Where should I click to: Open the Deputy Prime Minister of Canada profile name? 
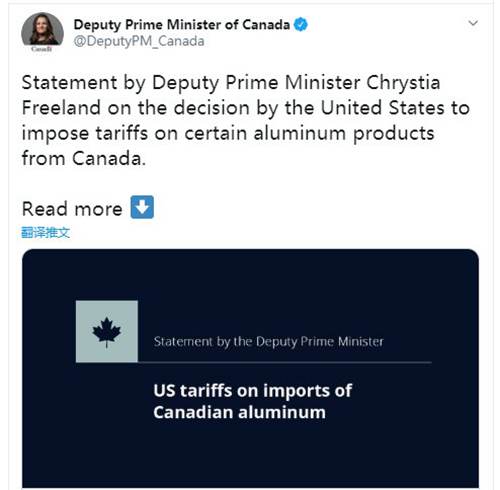click(182, 25)
